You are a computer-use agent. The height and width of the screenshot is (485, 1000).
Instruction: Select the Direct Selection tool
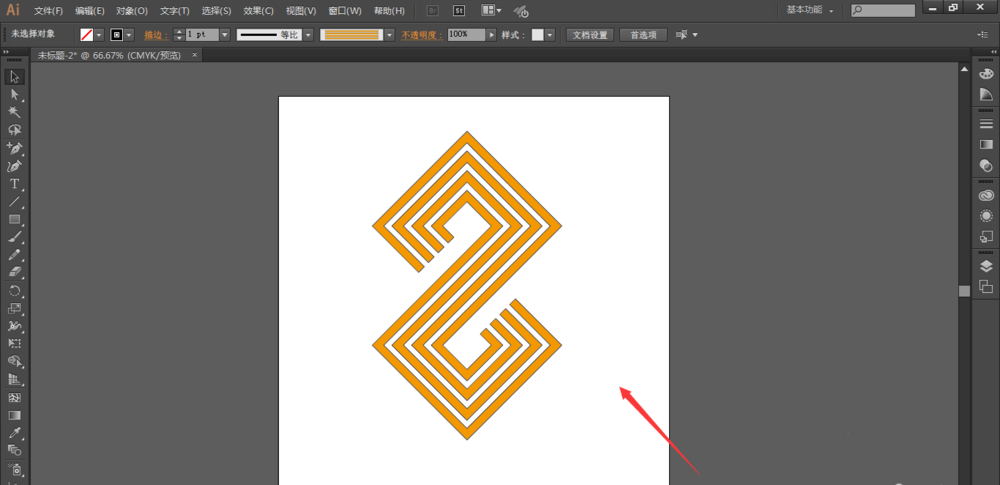tap(15, 94)
